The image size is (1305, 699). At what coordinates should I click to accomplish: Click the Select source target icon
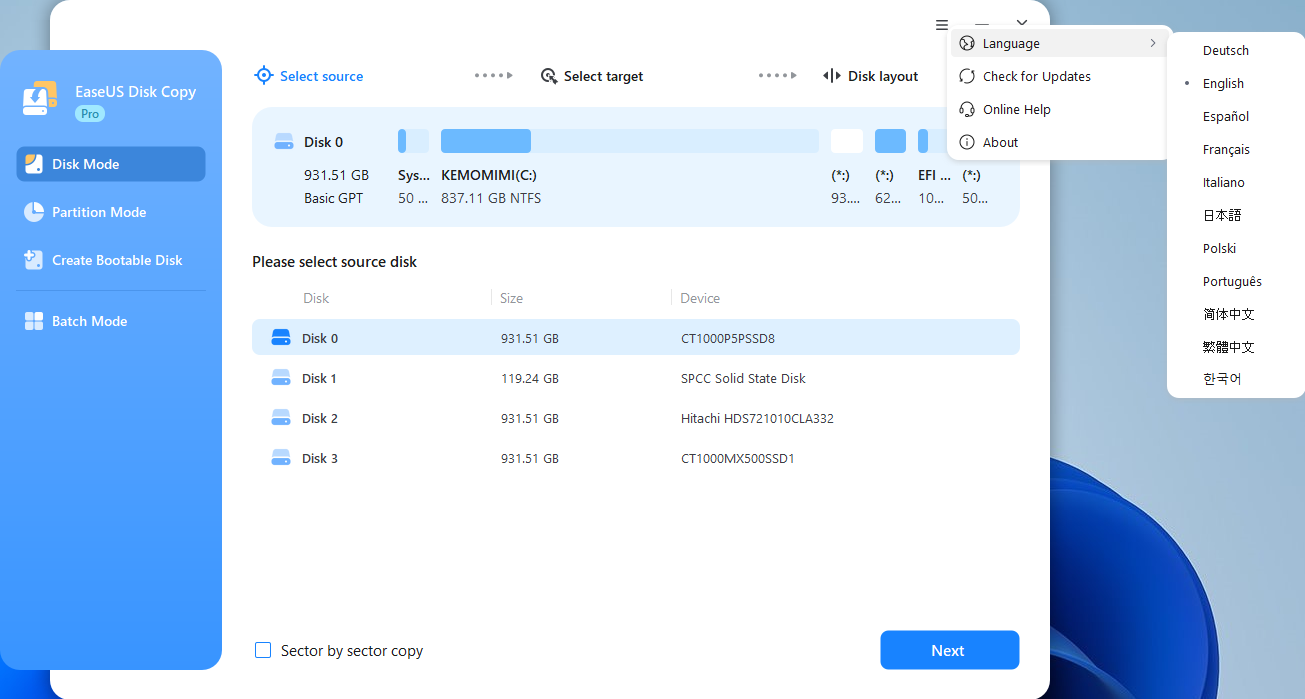(264, 76)
